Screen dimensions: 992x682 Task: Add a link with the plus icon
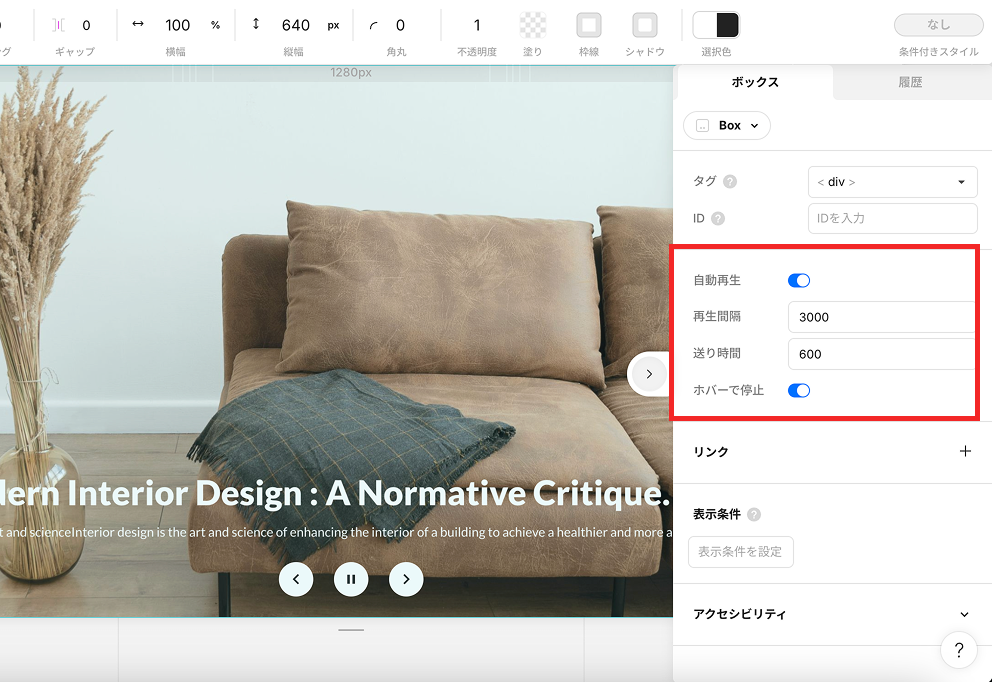point(965,451)
